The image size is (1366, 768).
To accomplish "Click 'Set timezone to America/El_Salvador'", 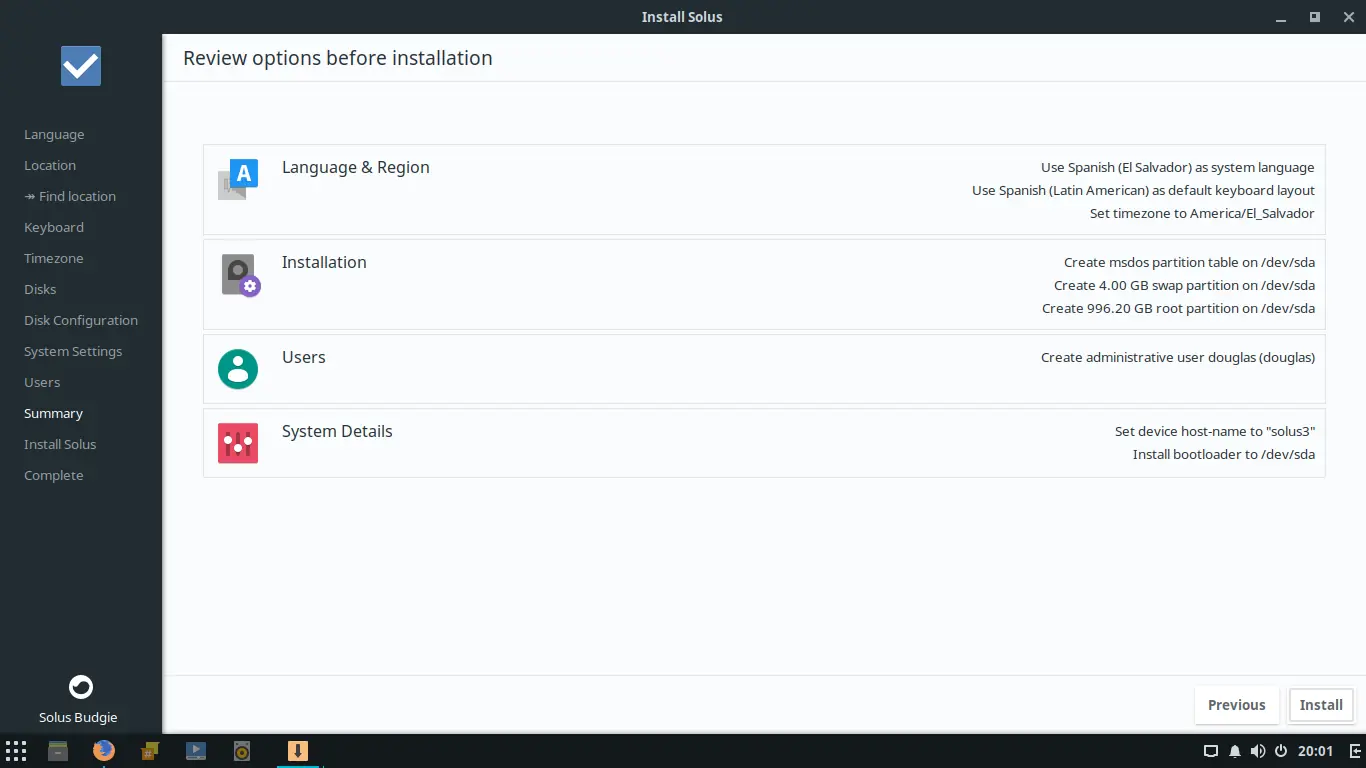I will click(1202, 214).
